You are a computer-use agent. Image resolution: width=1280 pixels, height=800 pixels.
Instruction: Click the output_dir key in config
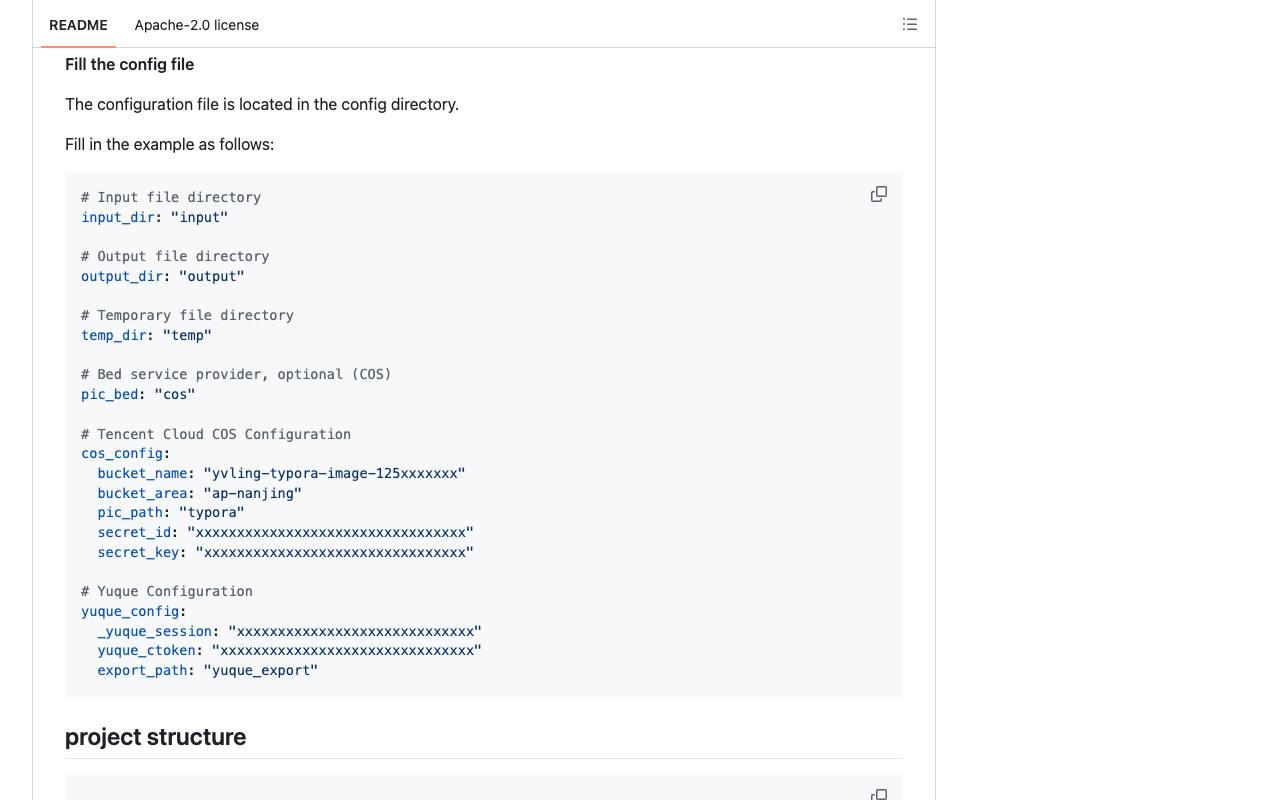coord(122,276)
